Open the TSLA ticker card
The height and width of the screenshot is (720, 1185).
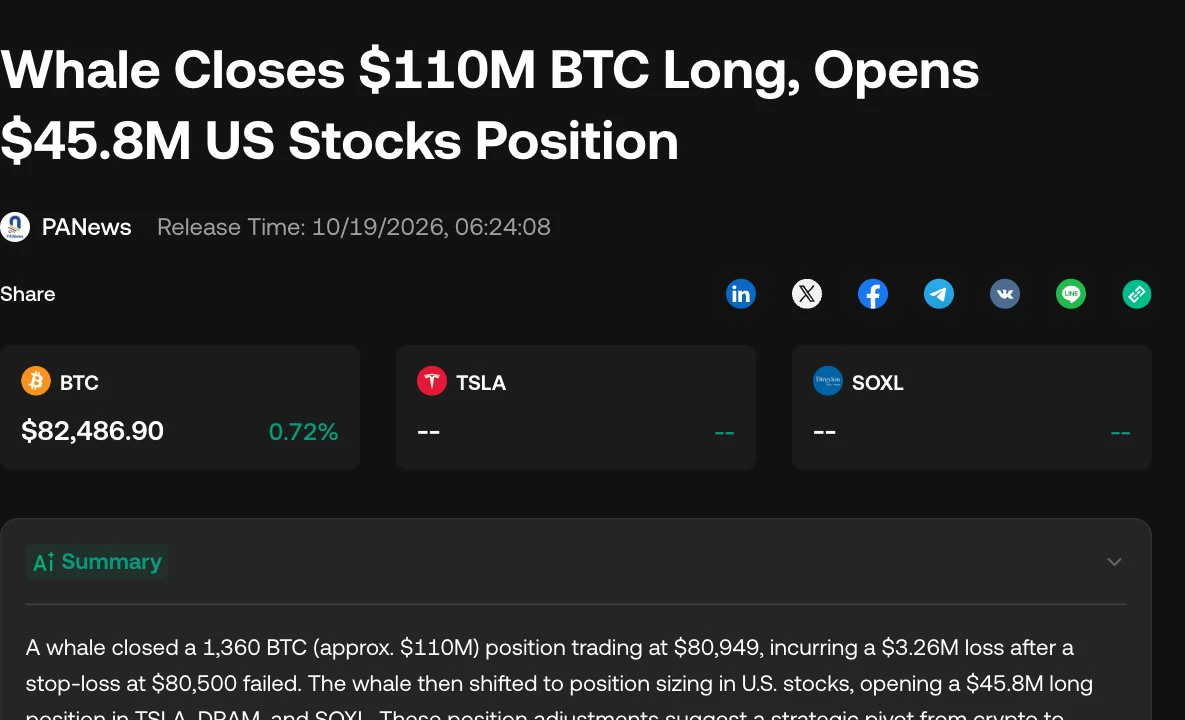576,407
